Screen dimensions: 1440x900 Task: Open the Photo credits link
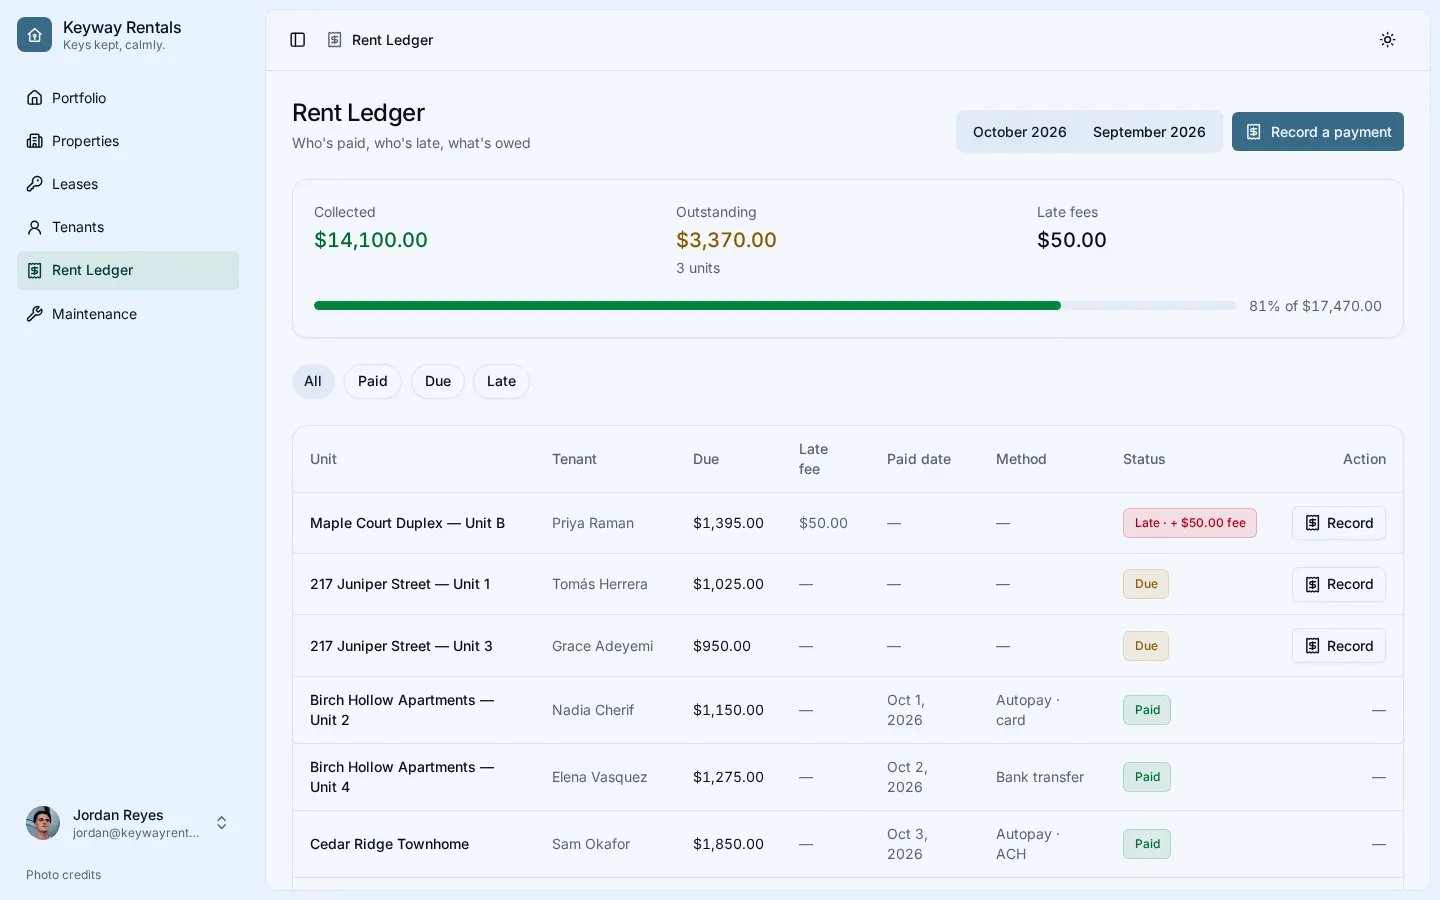pyautogui.click(x=64, y=875)
